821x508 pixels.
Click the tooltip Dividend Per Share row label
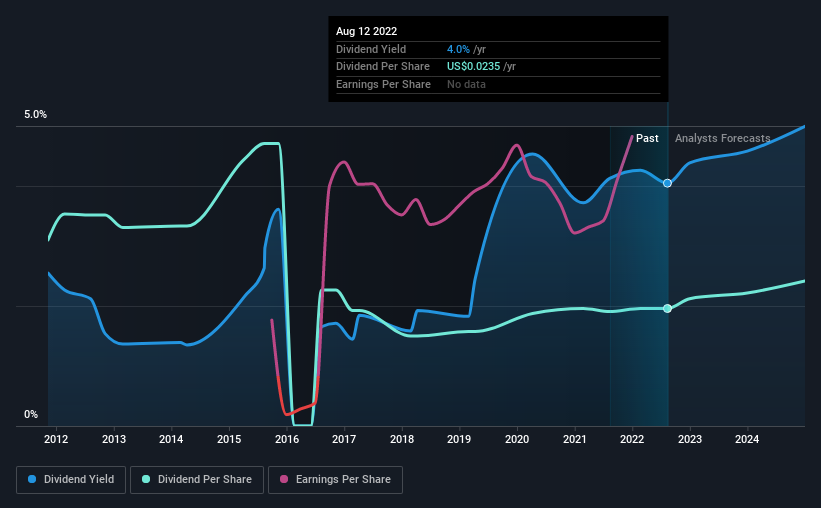point(383,67)
